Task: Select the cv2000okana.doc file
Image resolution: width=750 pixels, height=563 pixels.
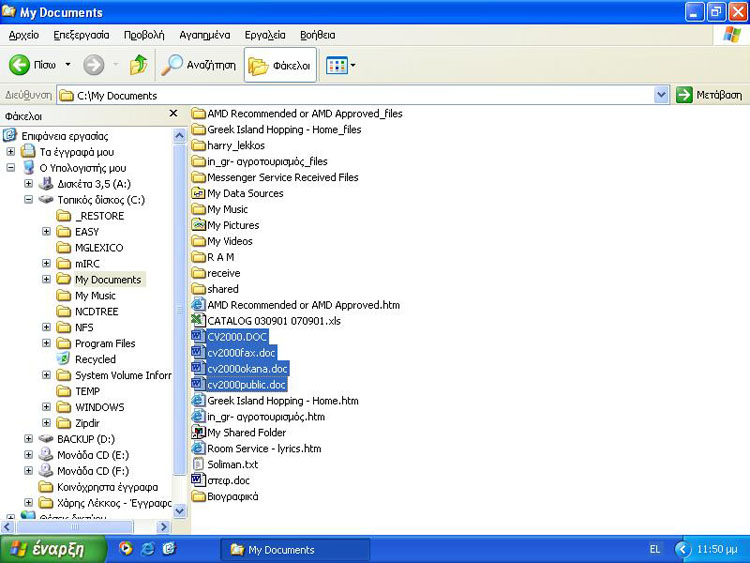Action: pos(240,369)
